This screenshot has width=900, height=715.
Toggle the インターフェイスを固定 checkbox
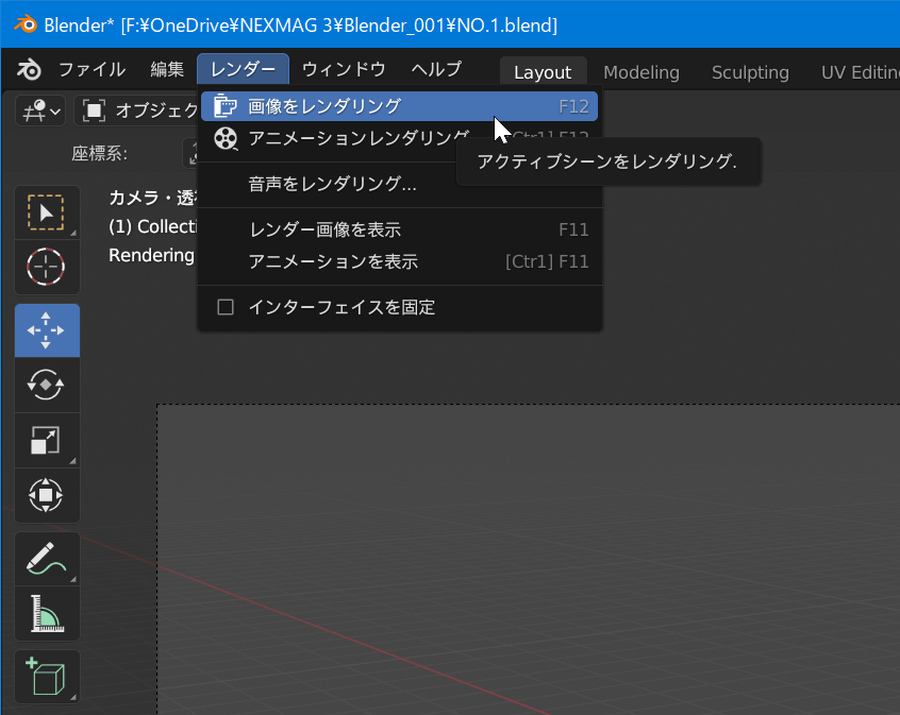[x=226, y=307]
